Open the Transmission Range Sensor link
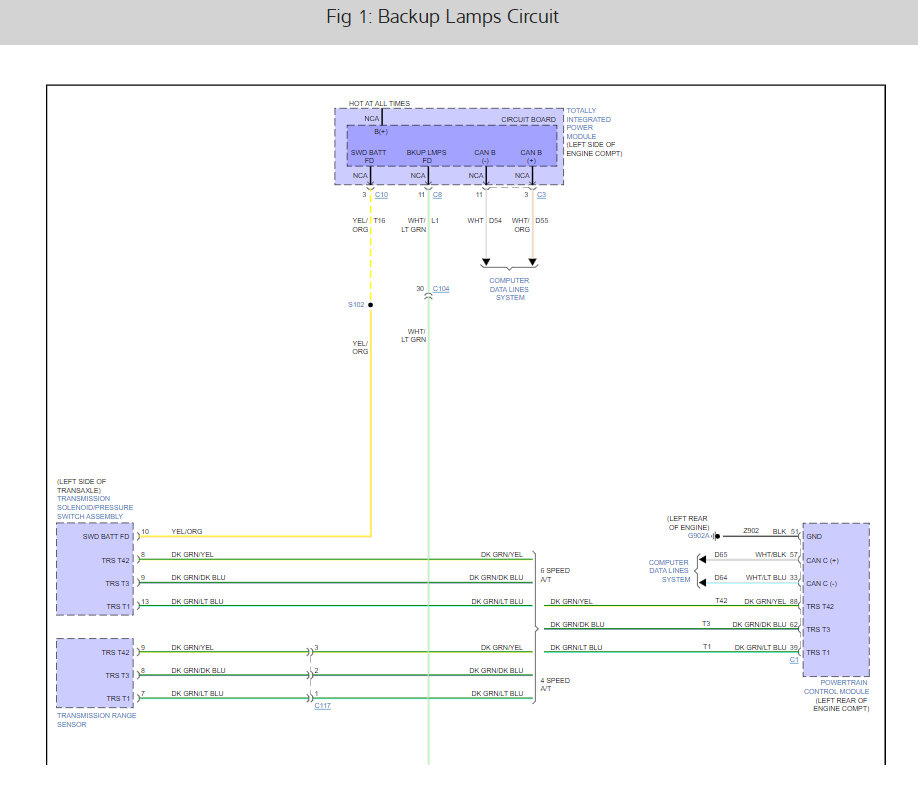The width and height of the screenshot is (918, 799). [97, 720]
